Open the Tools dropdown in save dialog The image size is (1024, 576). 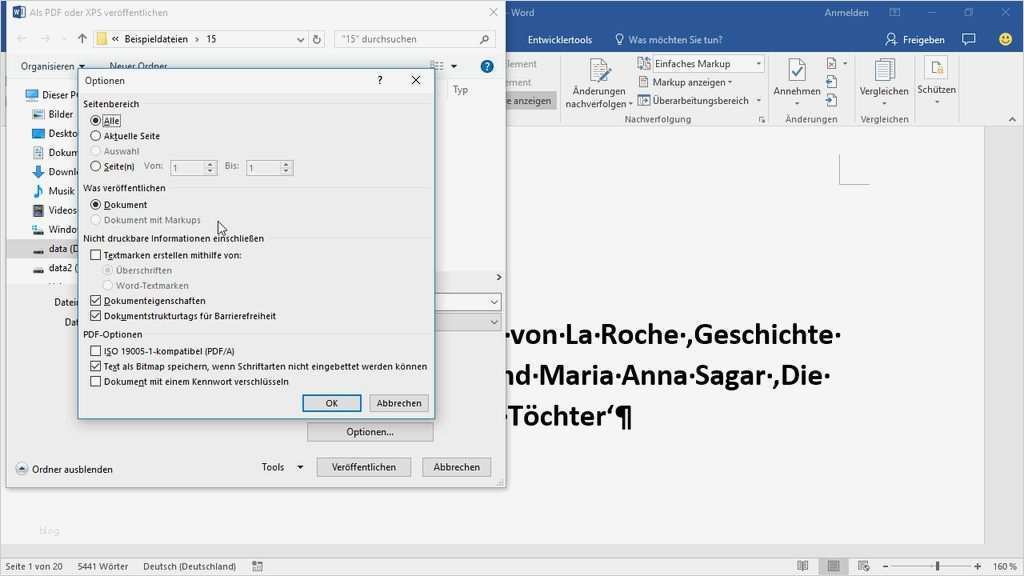click(x=282, y=467)
